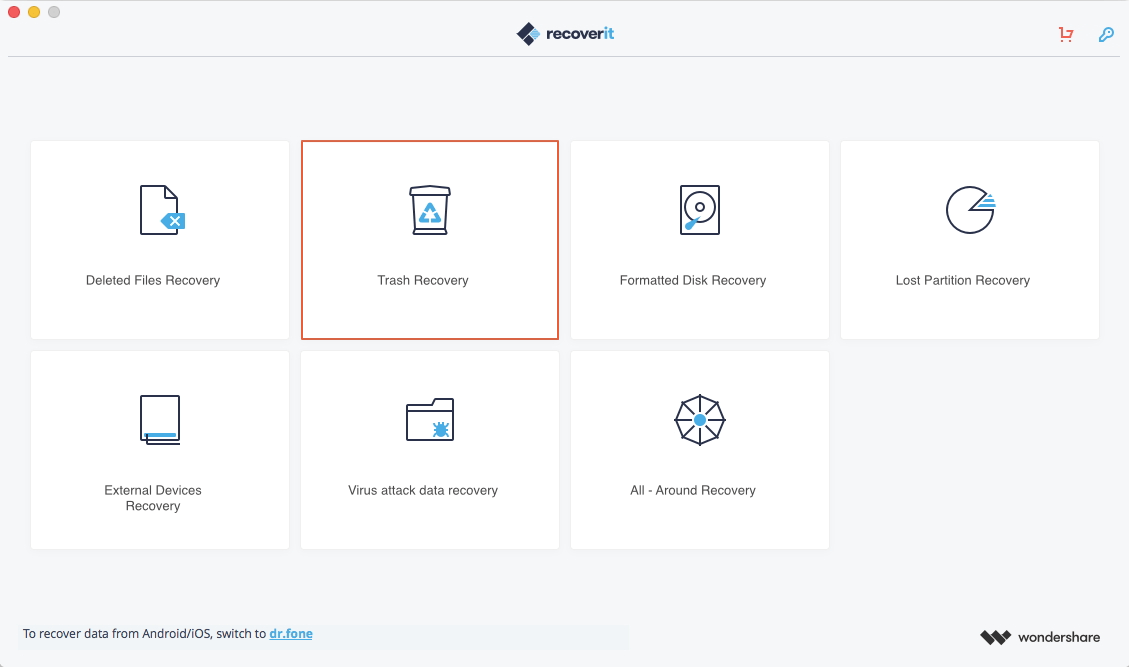Select the Virus attack folder bug icon

[x=429, y=420]
